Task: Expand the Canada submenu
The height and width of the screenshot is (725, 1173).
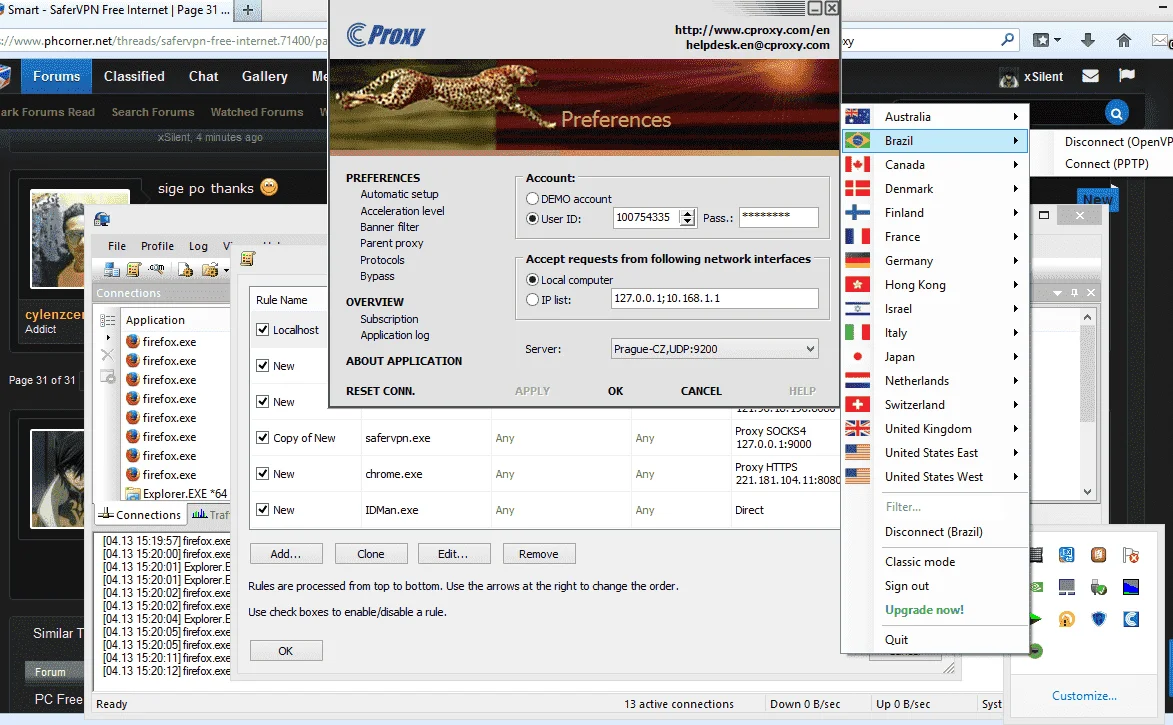Action: 935,165
